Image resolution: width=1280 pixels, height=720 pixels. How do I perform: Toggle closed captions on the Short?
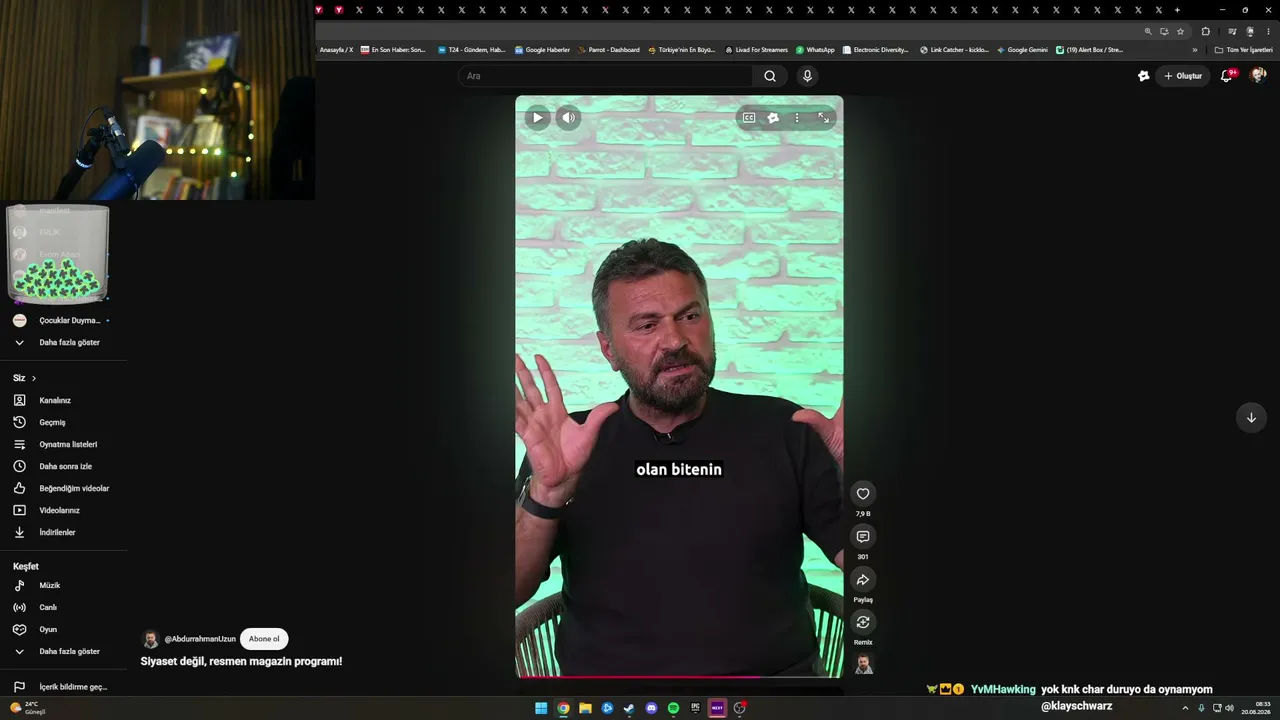coord(749,118)
